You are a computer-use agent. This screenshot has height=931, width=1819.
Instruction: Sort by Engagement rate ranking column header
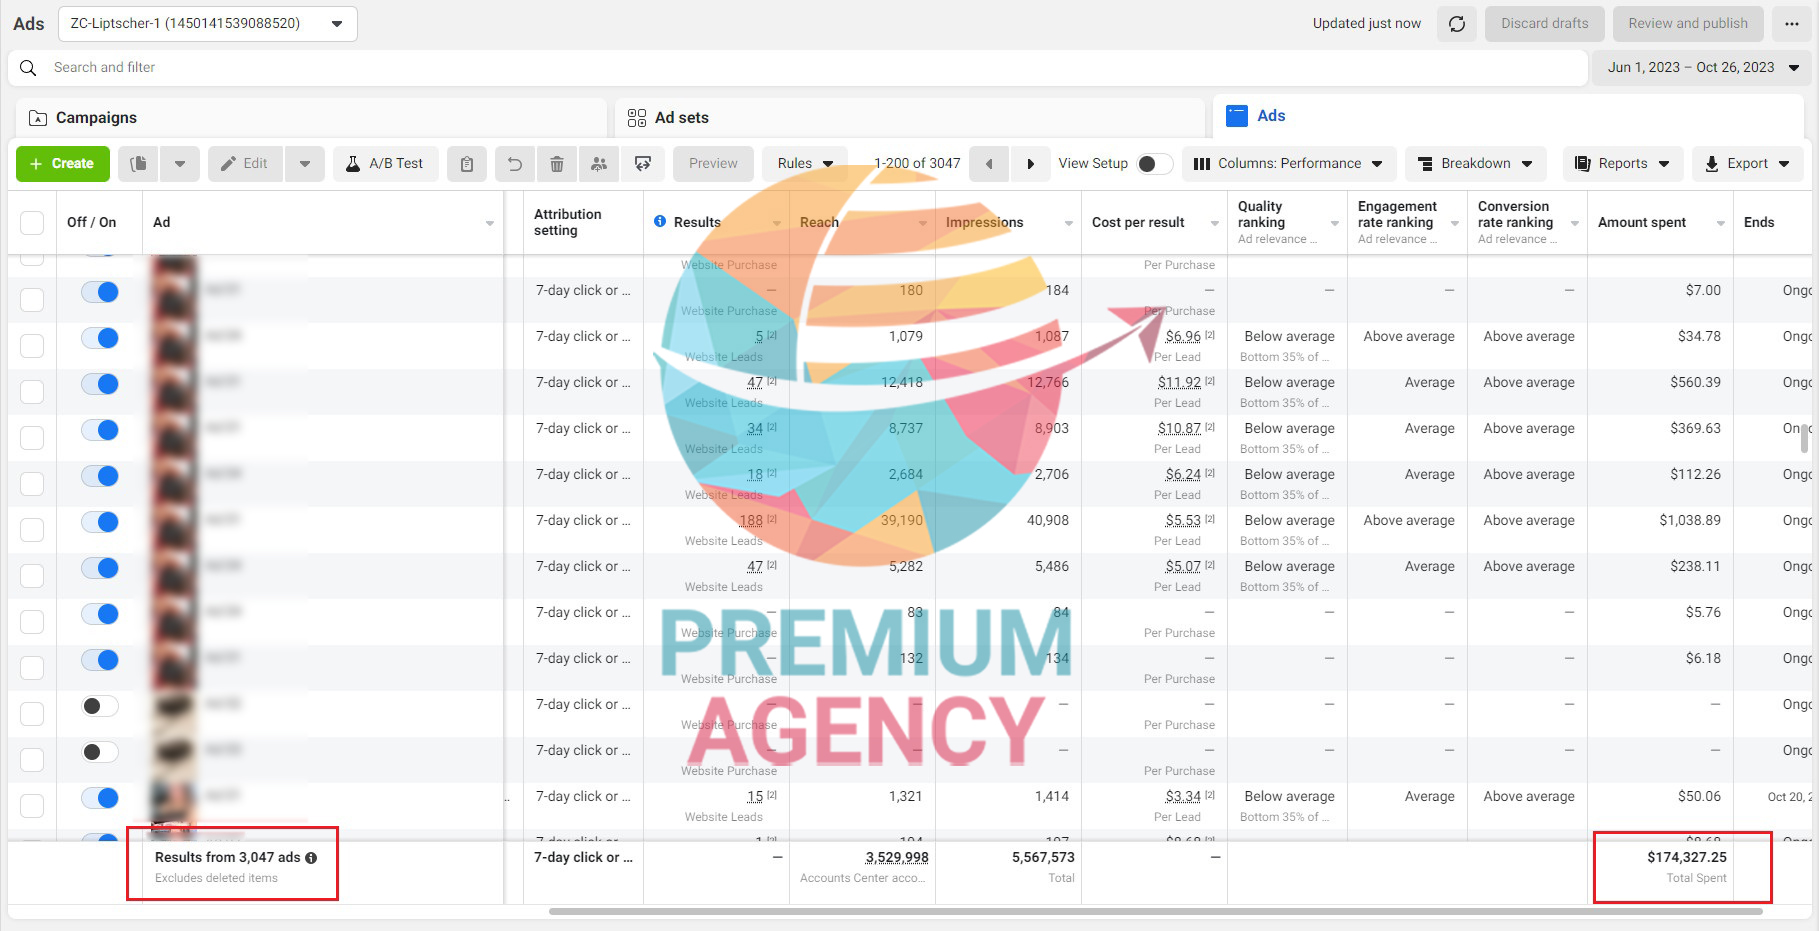(x=1407, y=223)
